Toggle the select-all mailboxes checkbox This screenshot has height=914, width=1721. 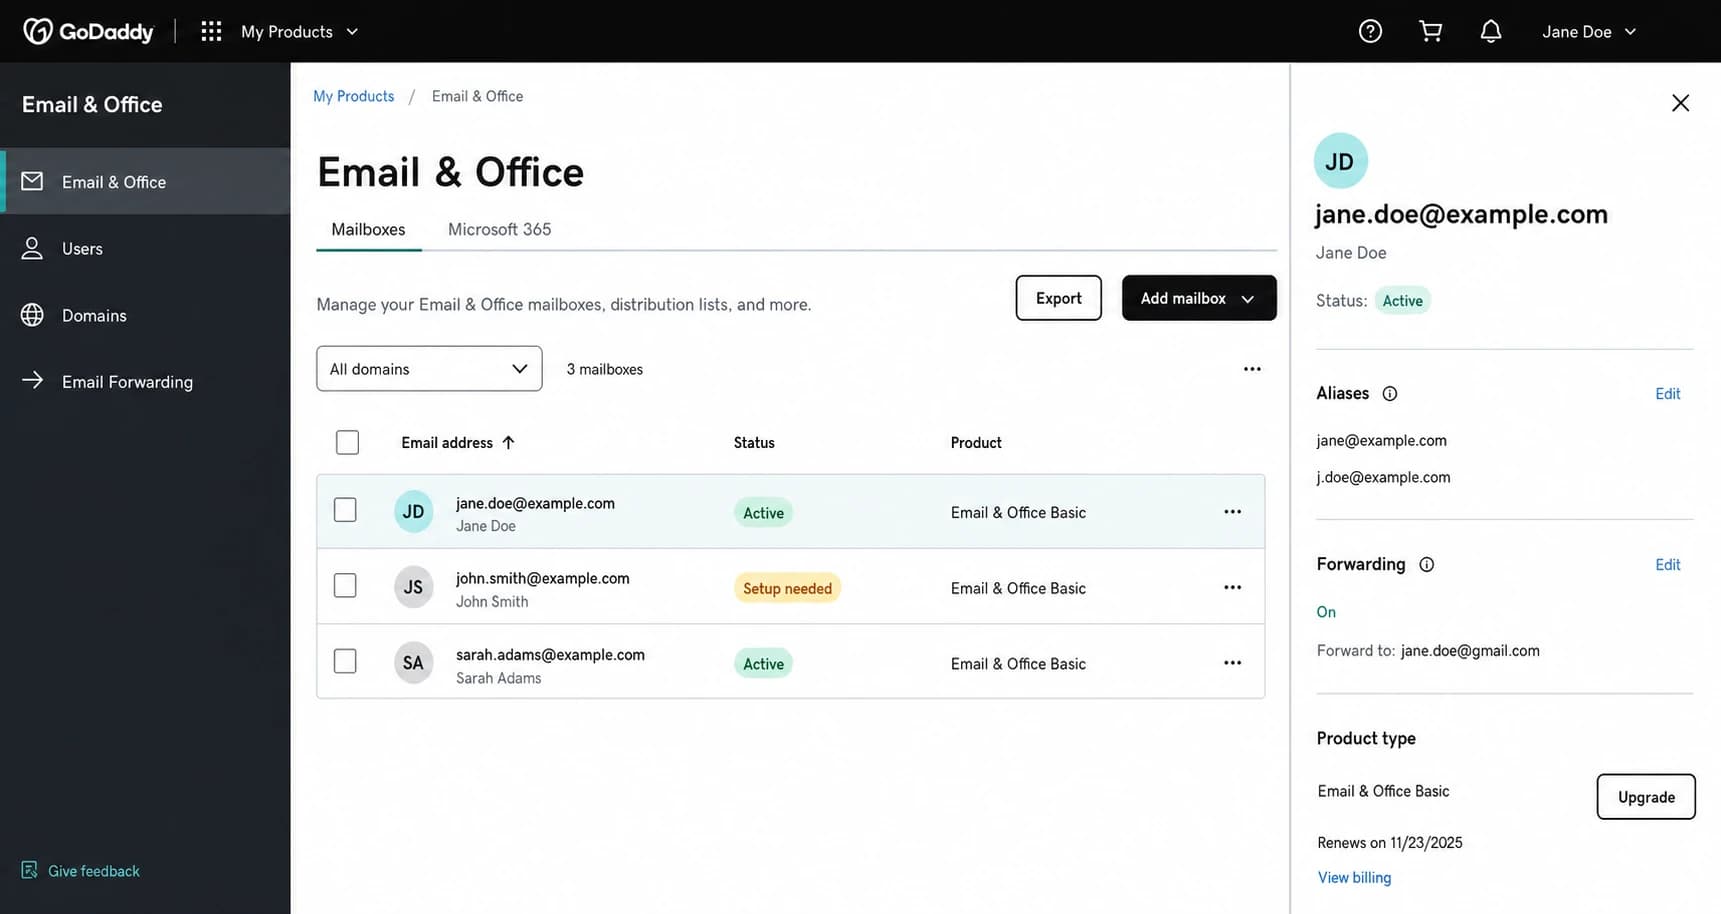pos(347,442)
